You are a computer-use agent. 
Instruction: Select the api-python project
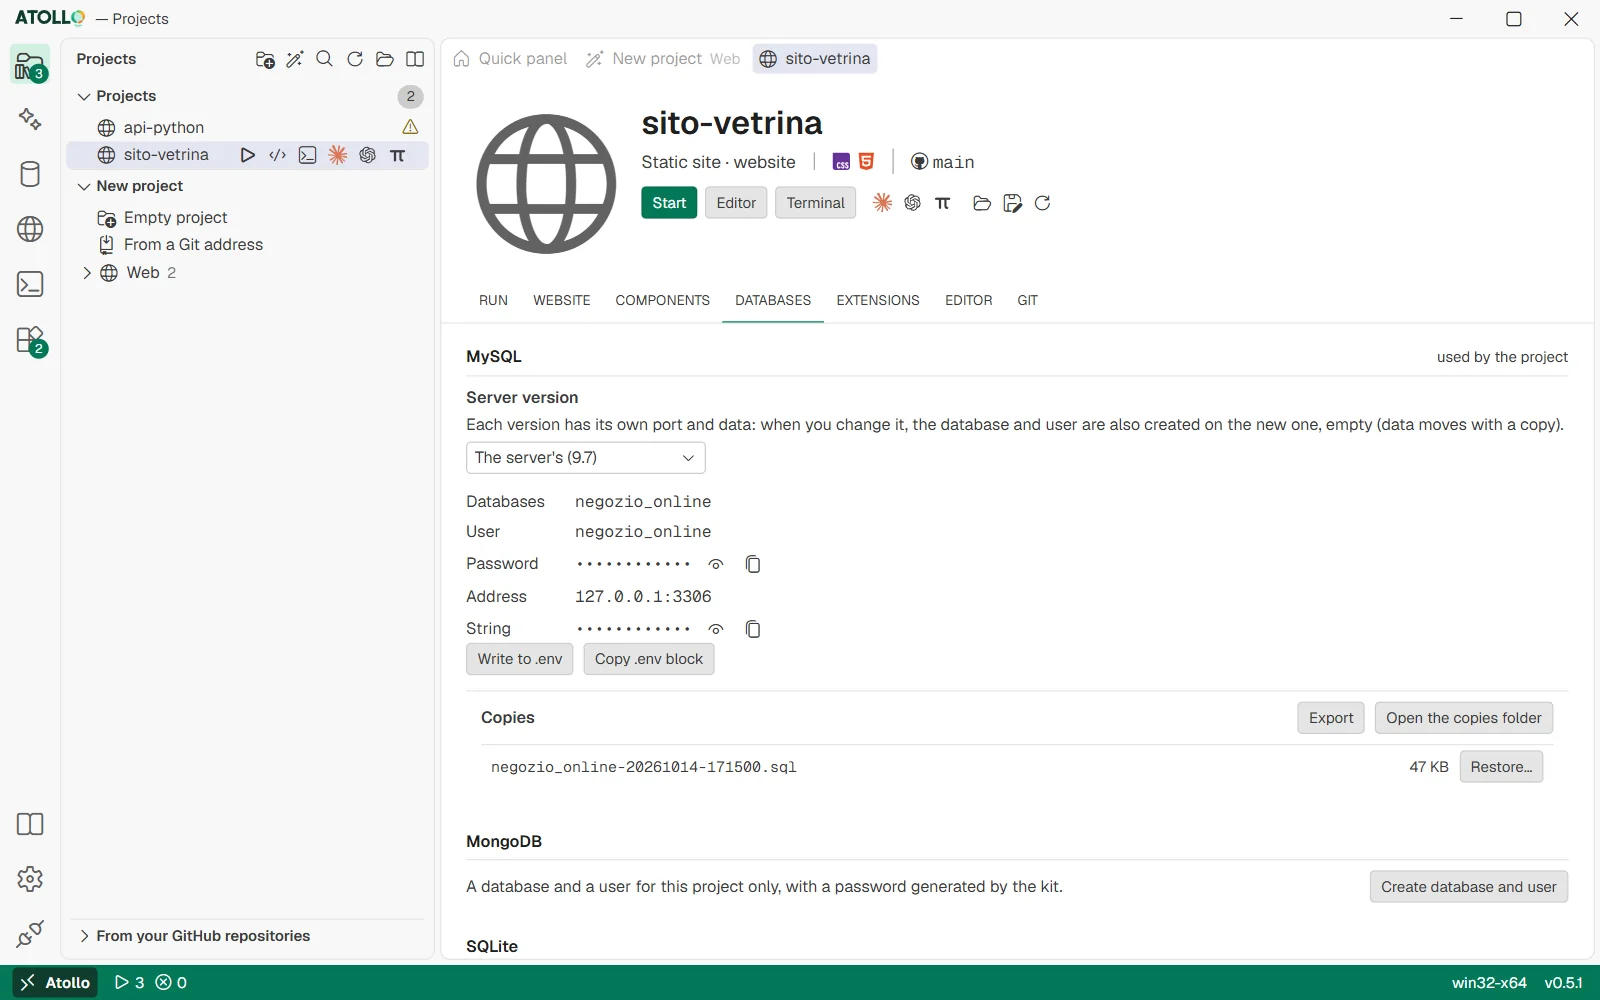(247, 127)
